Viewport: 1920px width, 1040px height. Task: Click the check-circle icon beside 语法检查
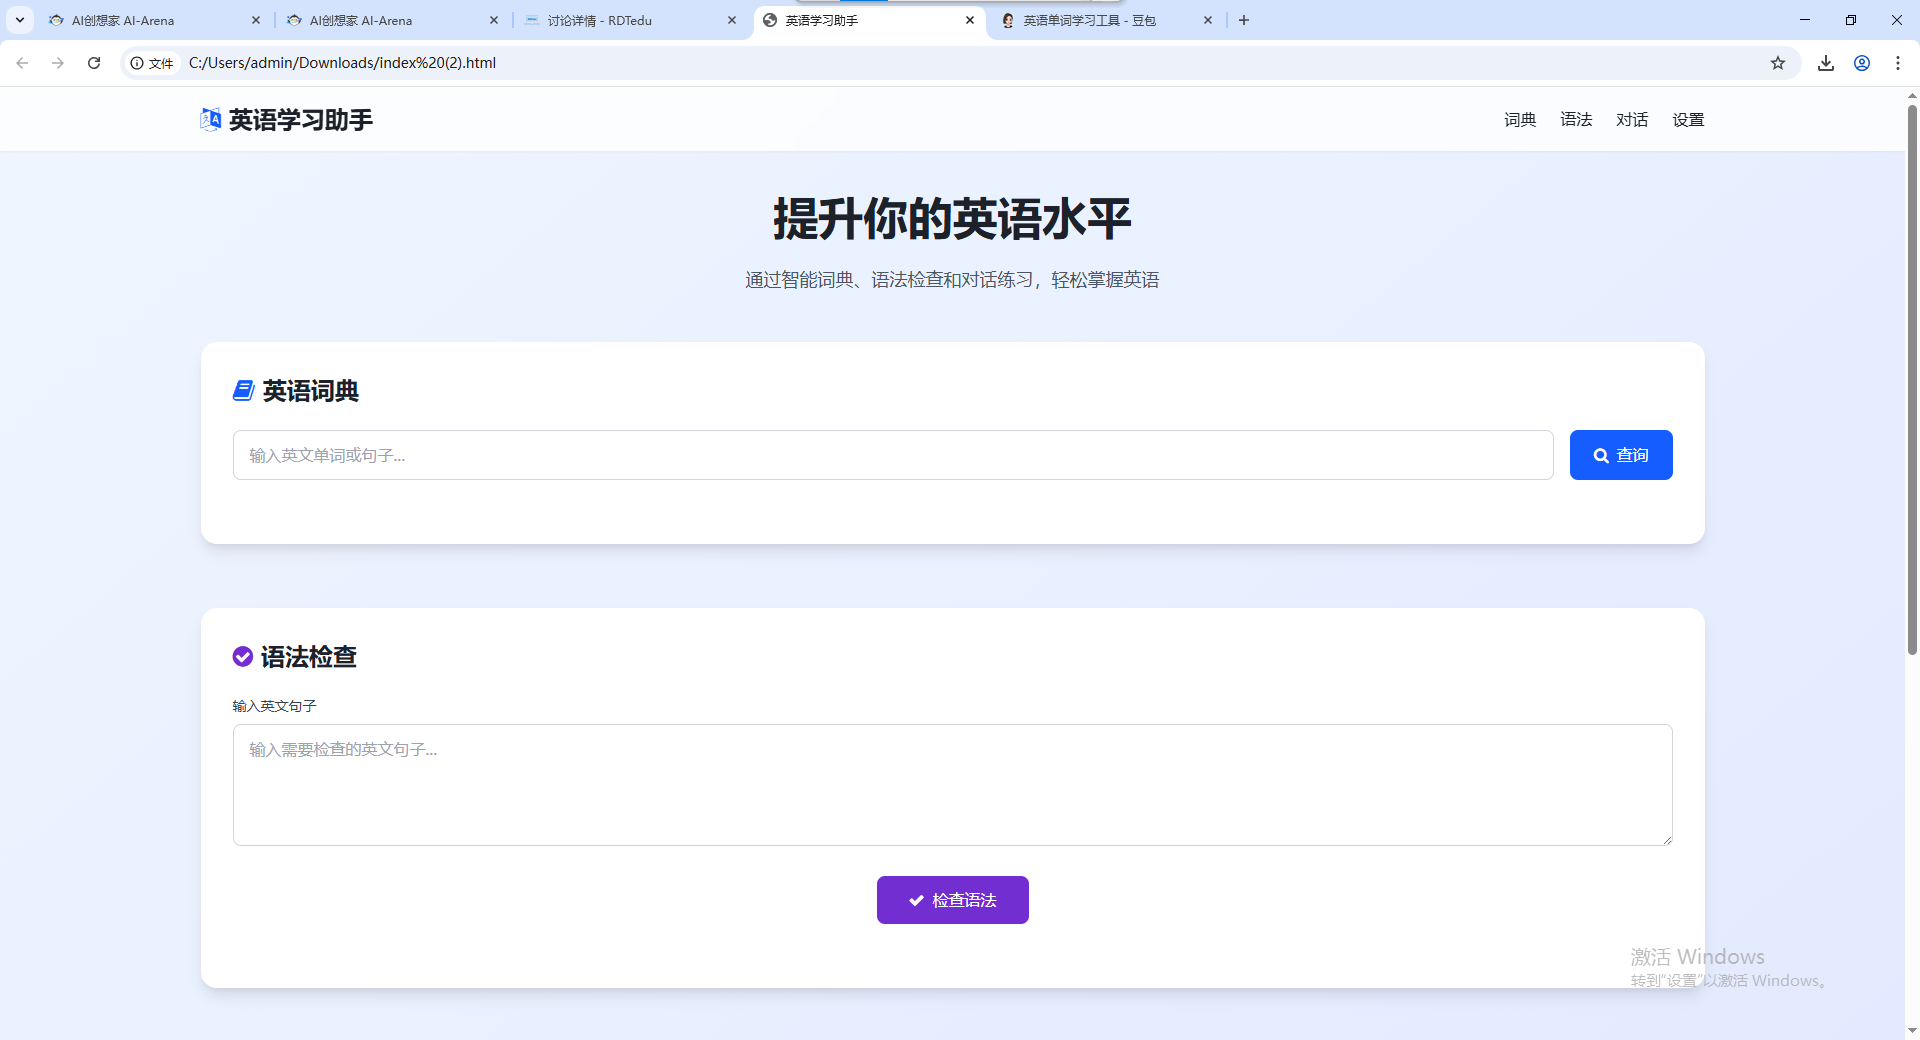click(x=243, y=657)
